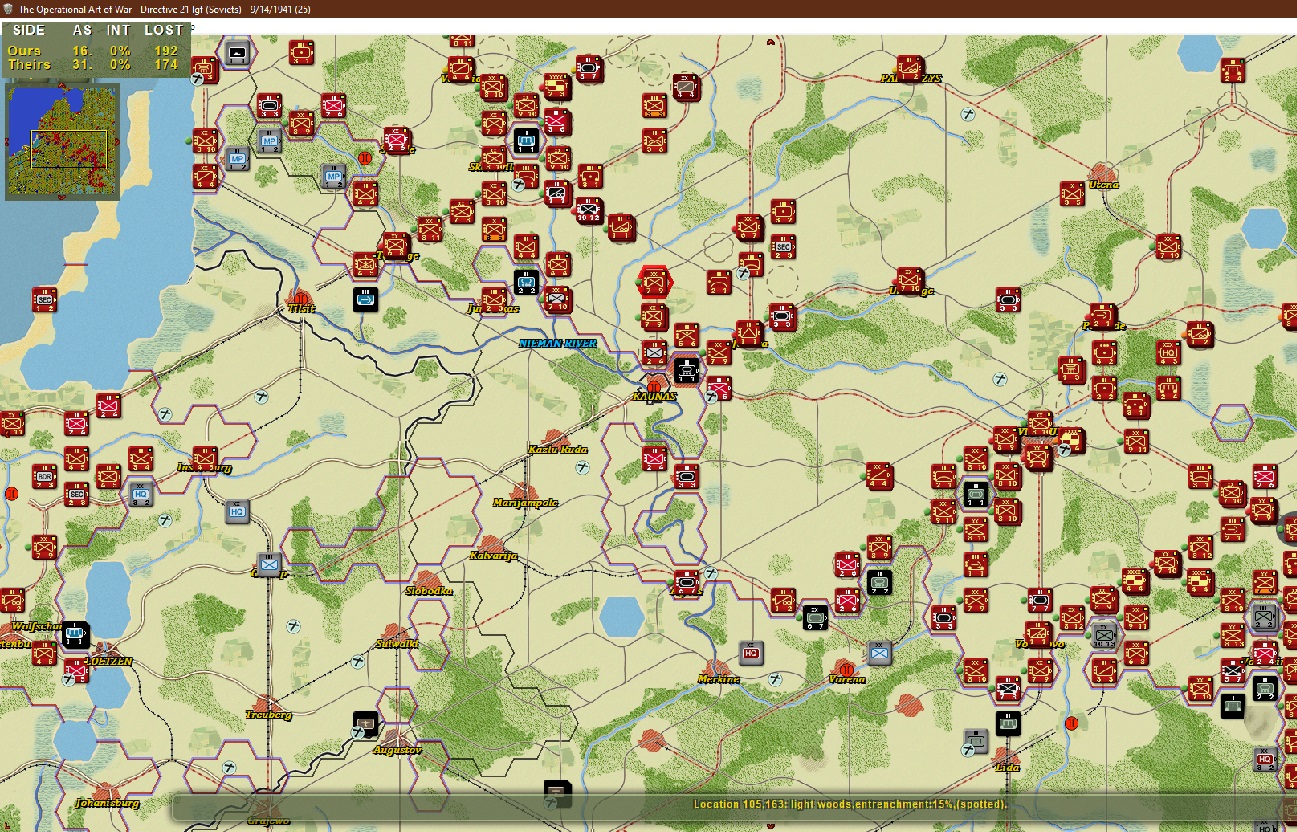1297x832 pixels.
Task: Click the NIEMAN RIVER map label
Action: [x=558, y=343]
